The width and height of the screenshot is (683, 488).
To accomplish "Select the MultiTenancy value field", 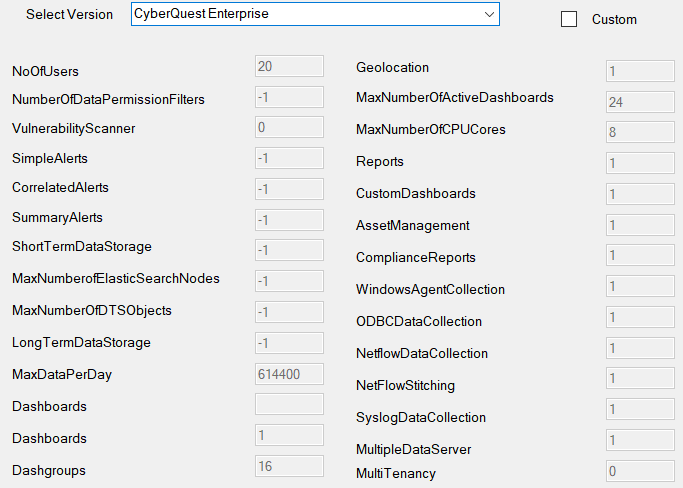I will click(x=640, y=471).
